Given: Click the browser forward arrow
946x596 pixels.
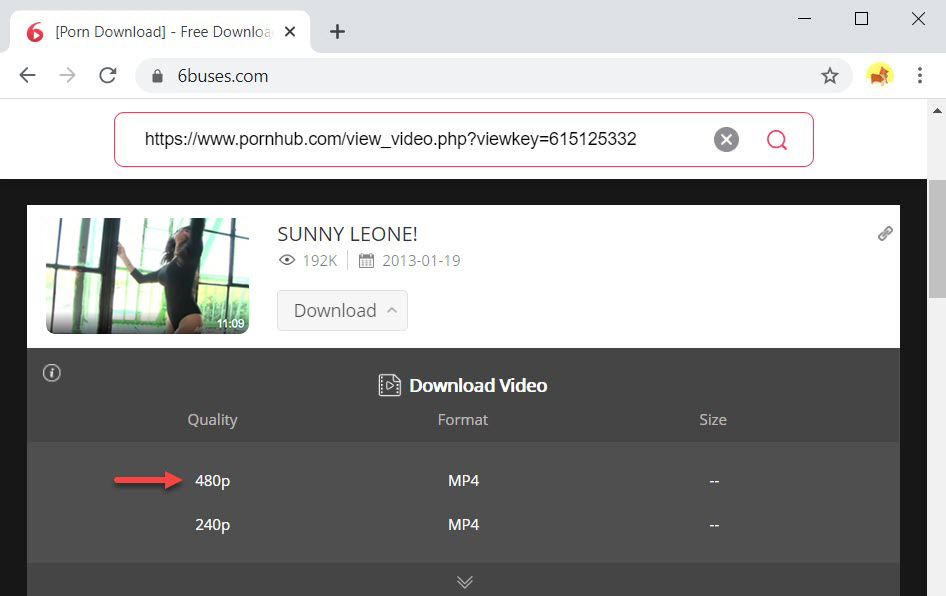Looking at the screenshot, I should pyautogui.click(x=68, y=75).
